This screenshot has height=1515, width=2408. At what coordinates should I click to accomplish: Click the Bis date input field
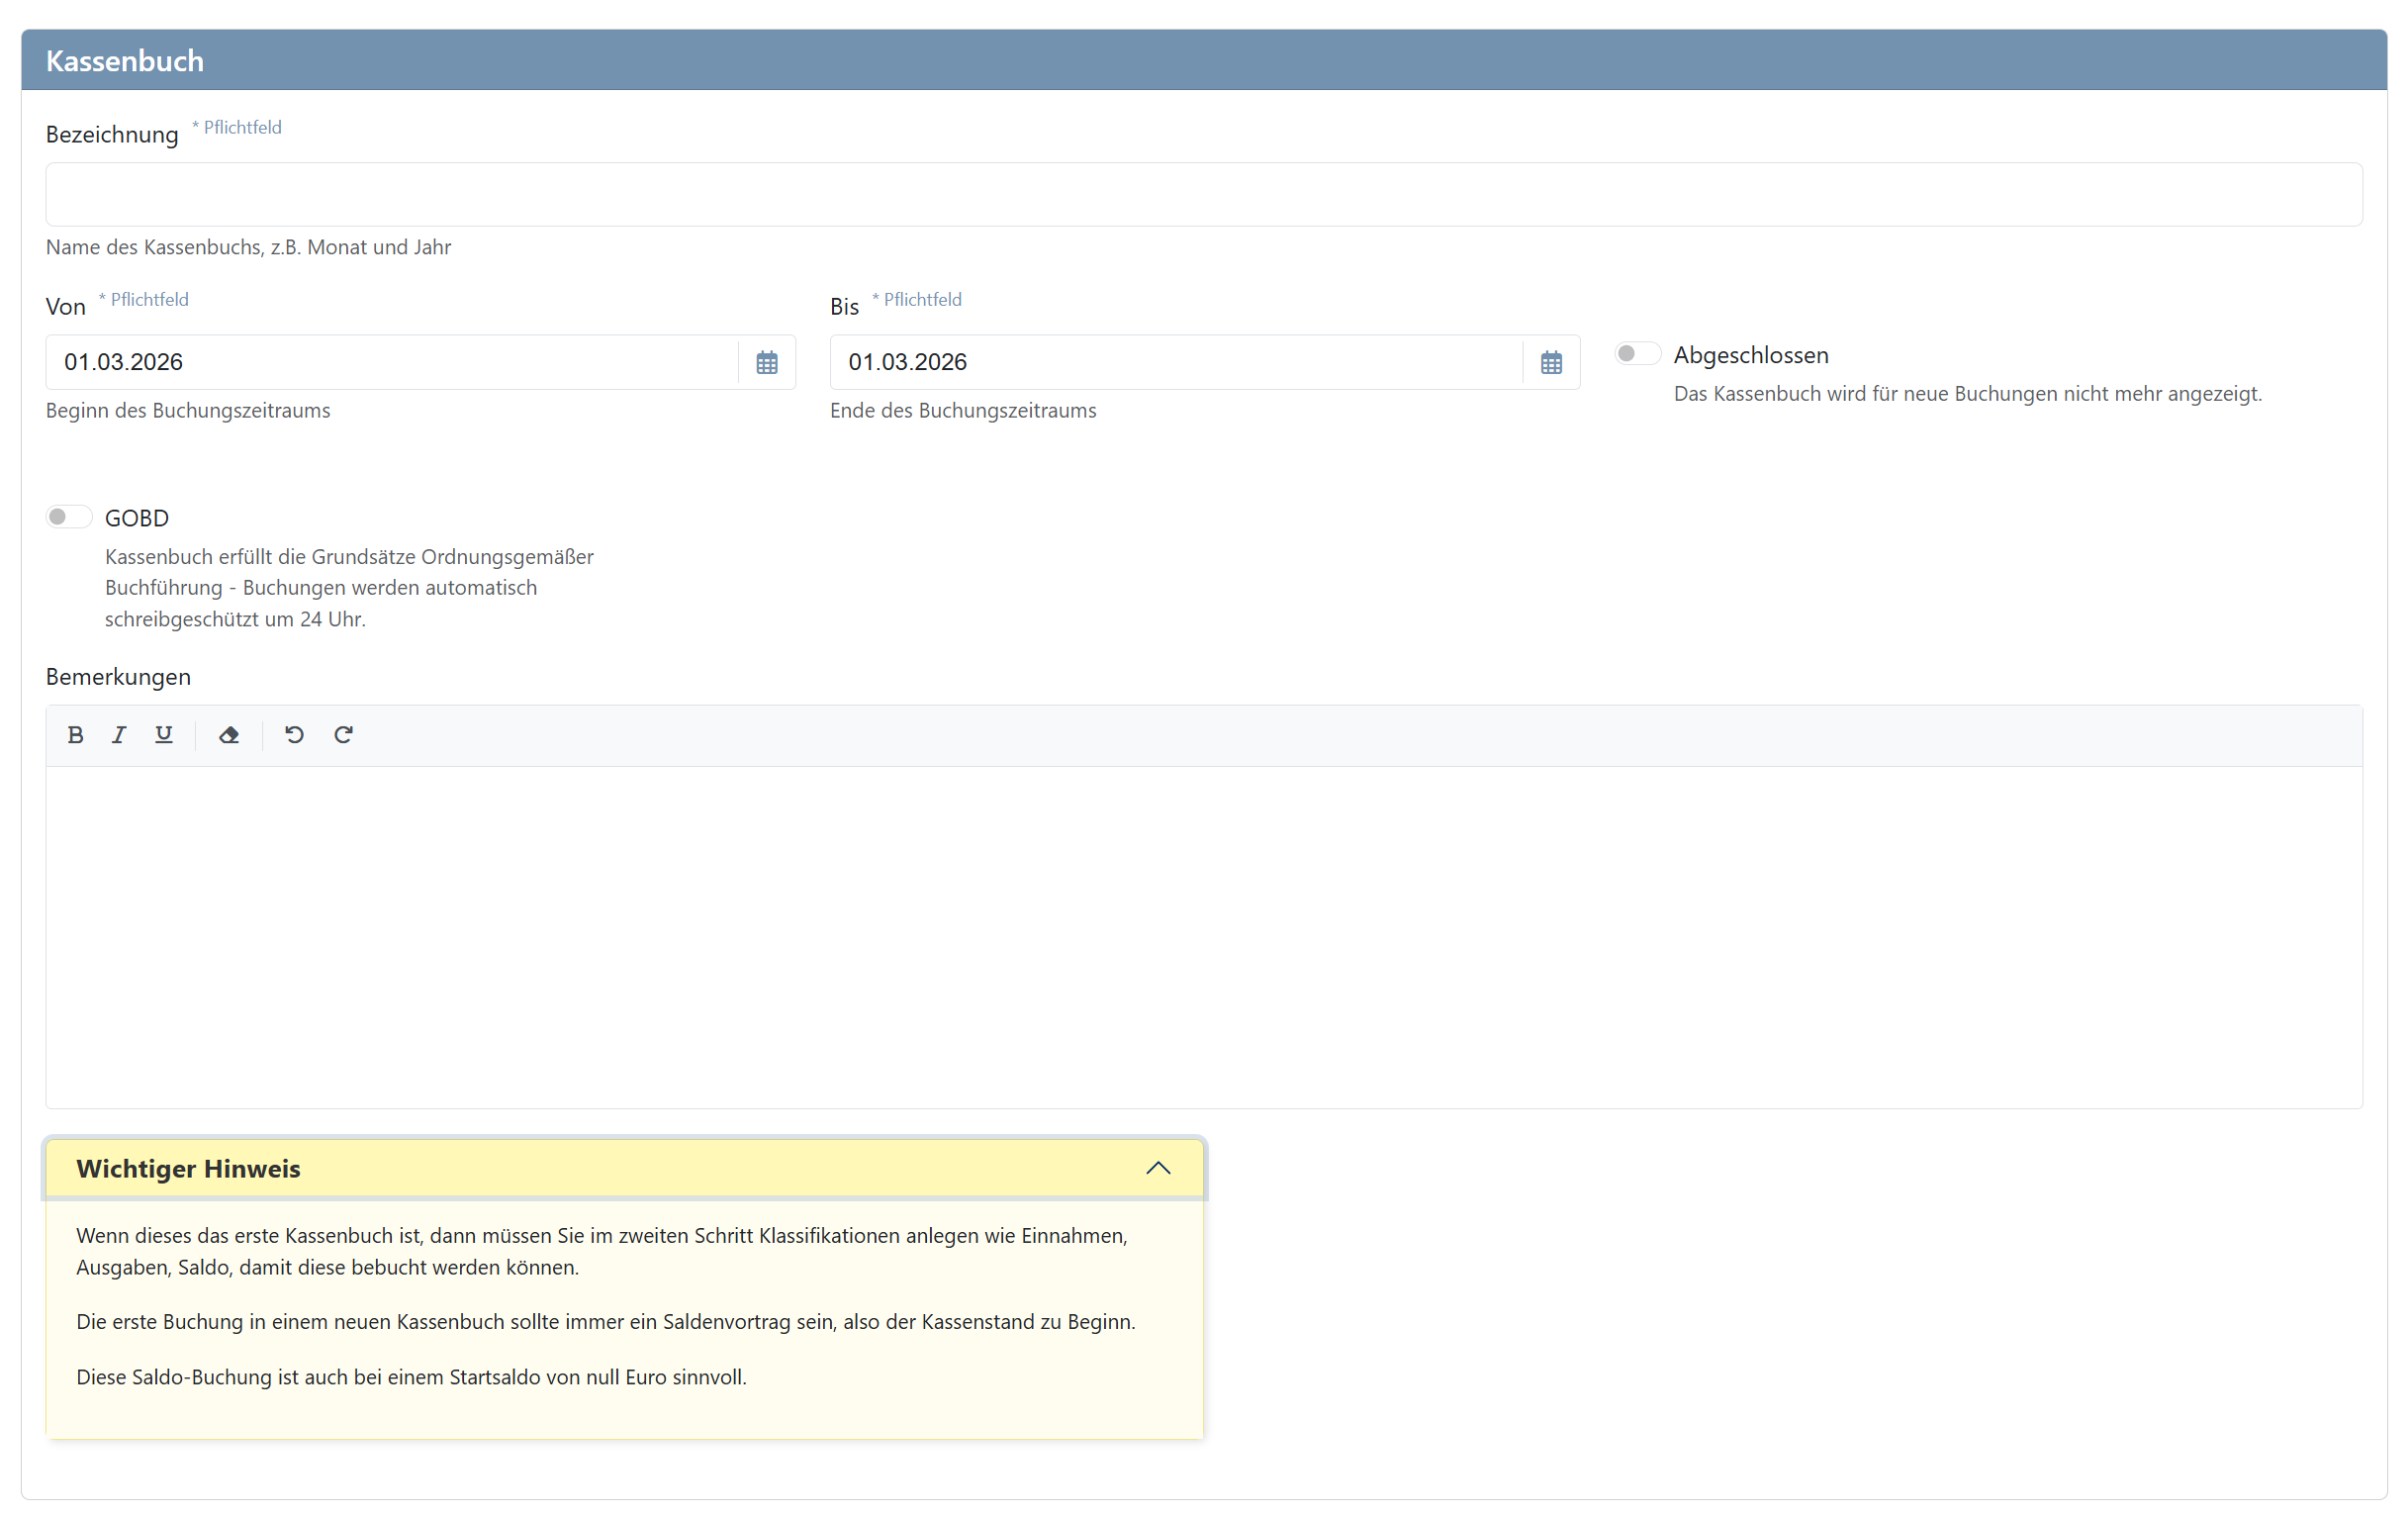[1175, 362]
